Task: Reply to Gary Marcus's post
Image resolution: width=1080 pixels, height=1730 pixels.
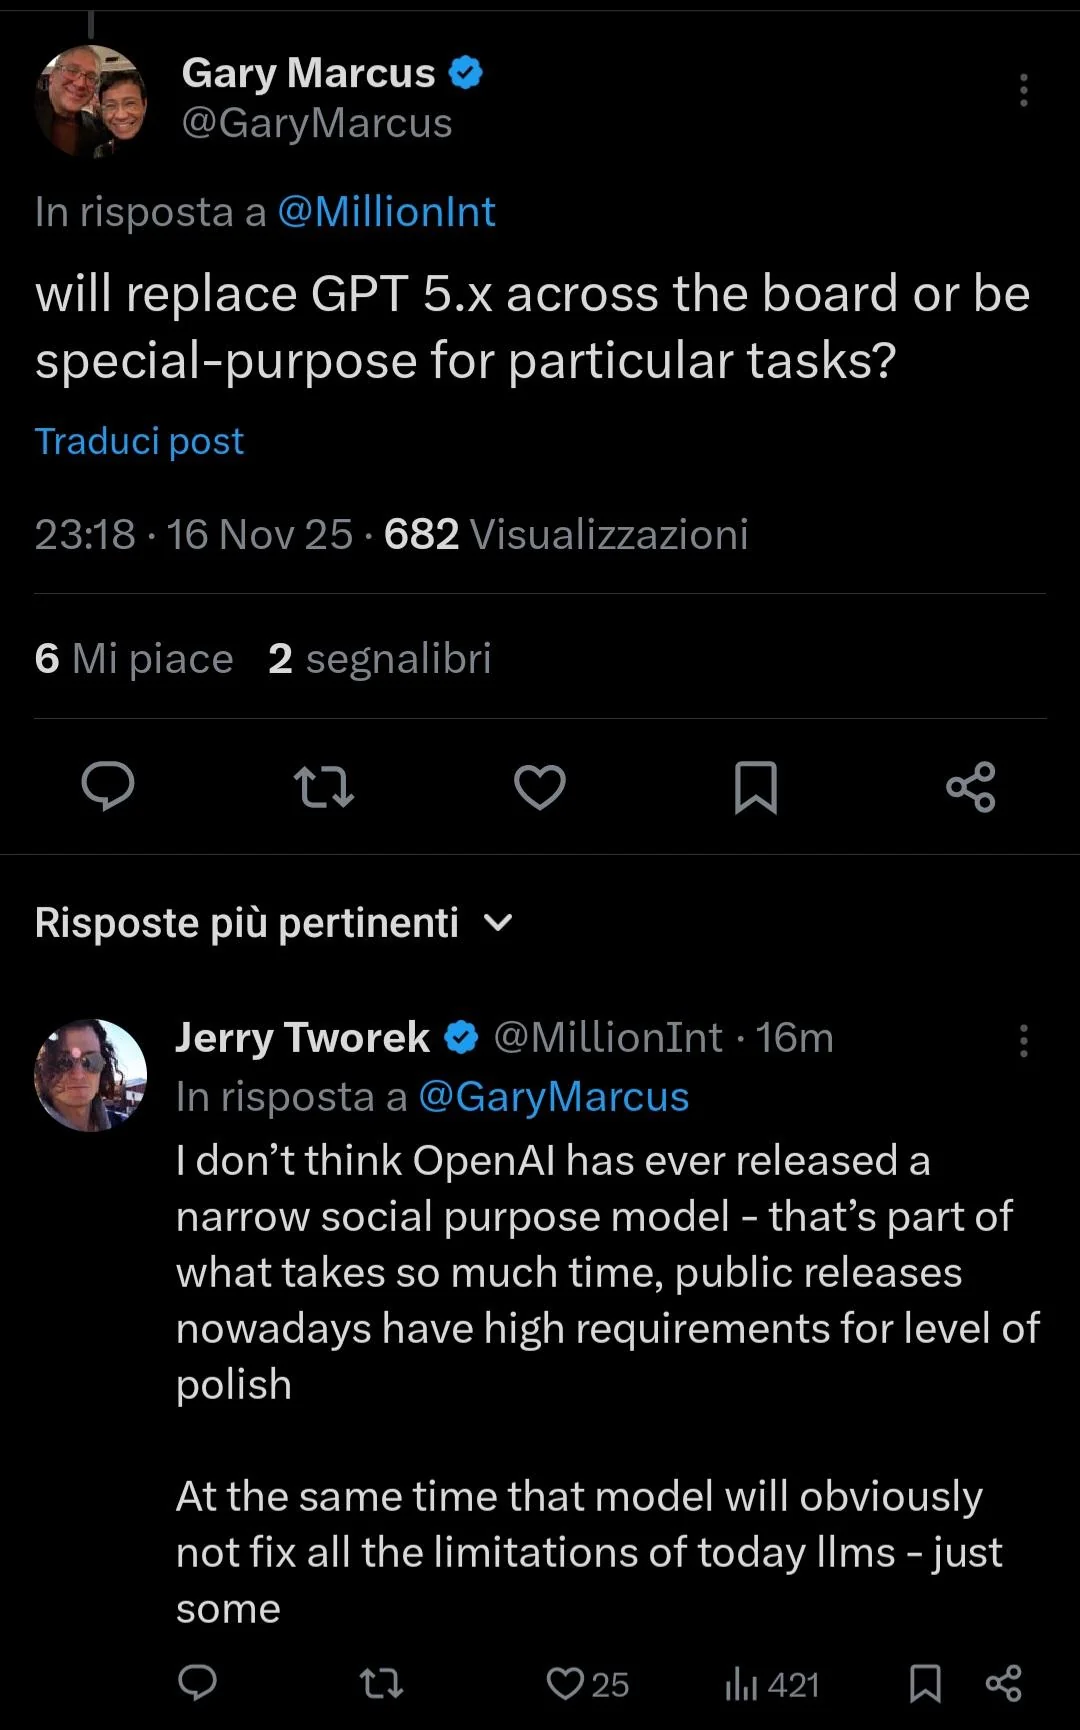Action: (108, 786)
